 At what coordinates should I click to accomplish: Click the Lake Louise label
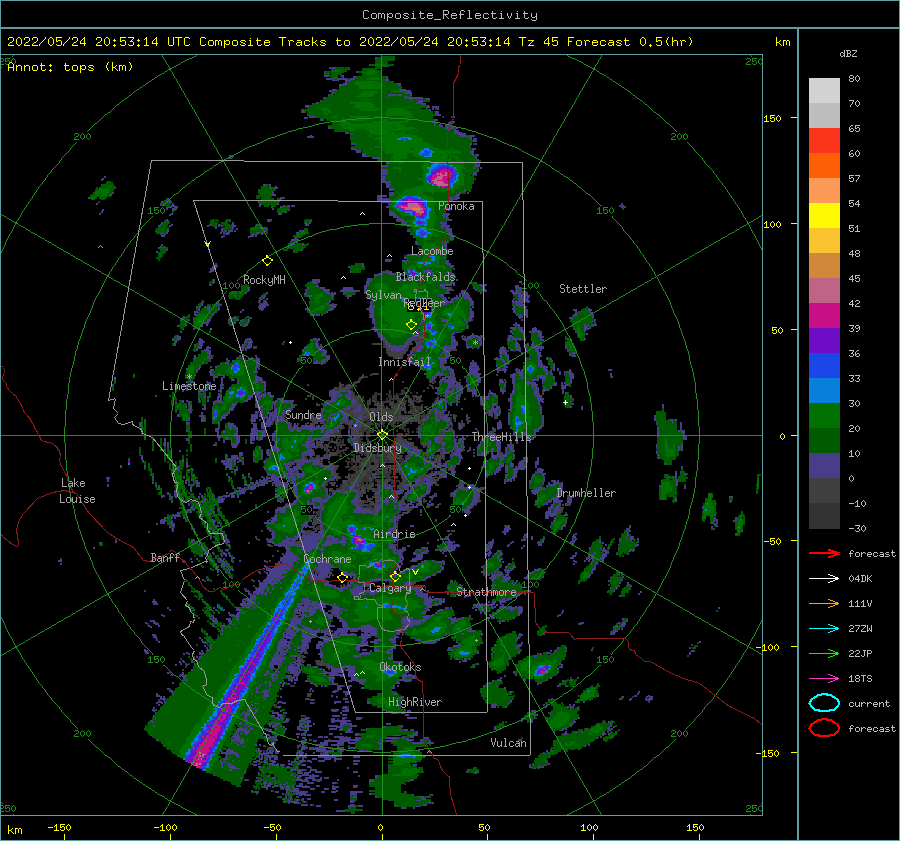pyautogui.click(x=77, y=491)
